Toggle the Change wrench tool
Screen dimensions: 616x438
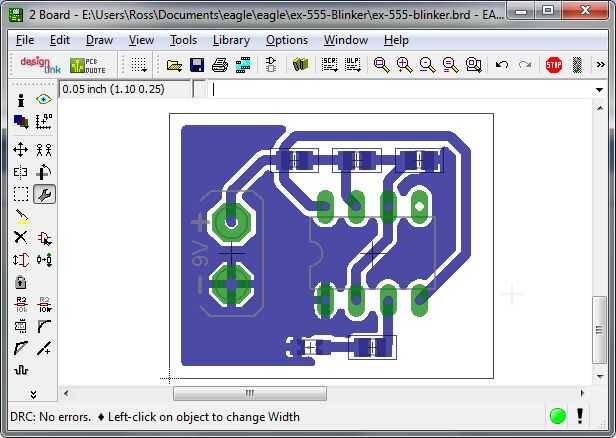pyautogui.click(x=44, y=194)
